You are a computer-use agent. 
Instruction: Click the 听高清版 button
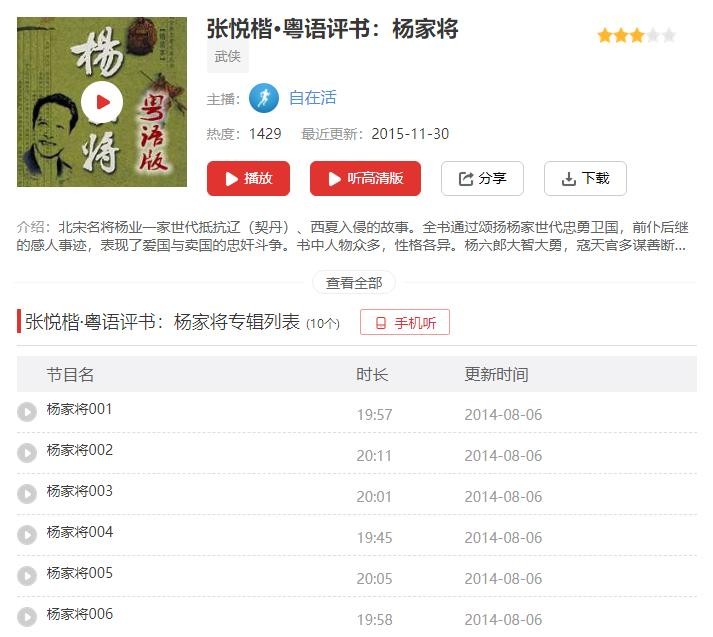click(x=365, y=179)
